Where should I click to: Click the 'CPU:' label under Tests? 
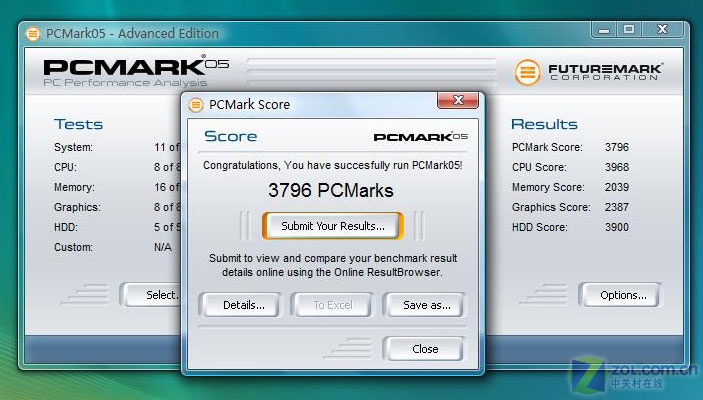click(x=65, y=167)
